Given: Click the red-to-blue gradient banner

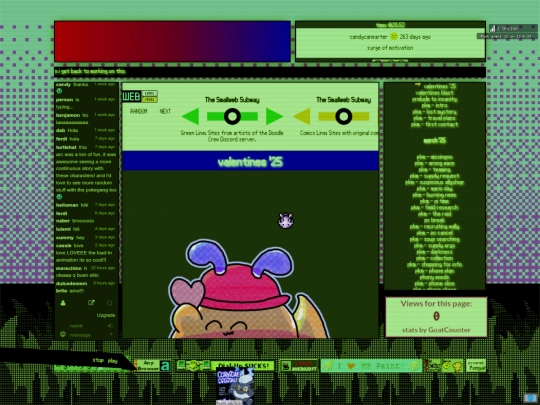Looking at the screenshot, I should pos(172,41).
